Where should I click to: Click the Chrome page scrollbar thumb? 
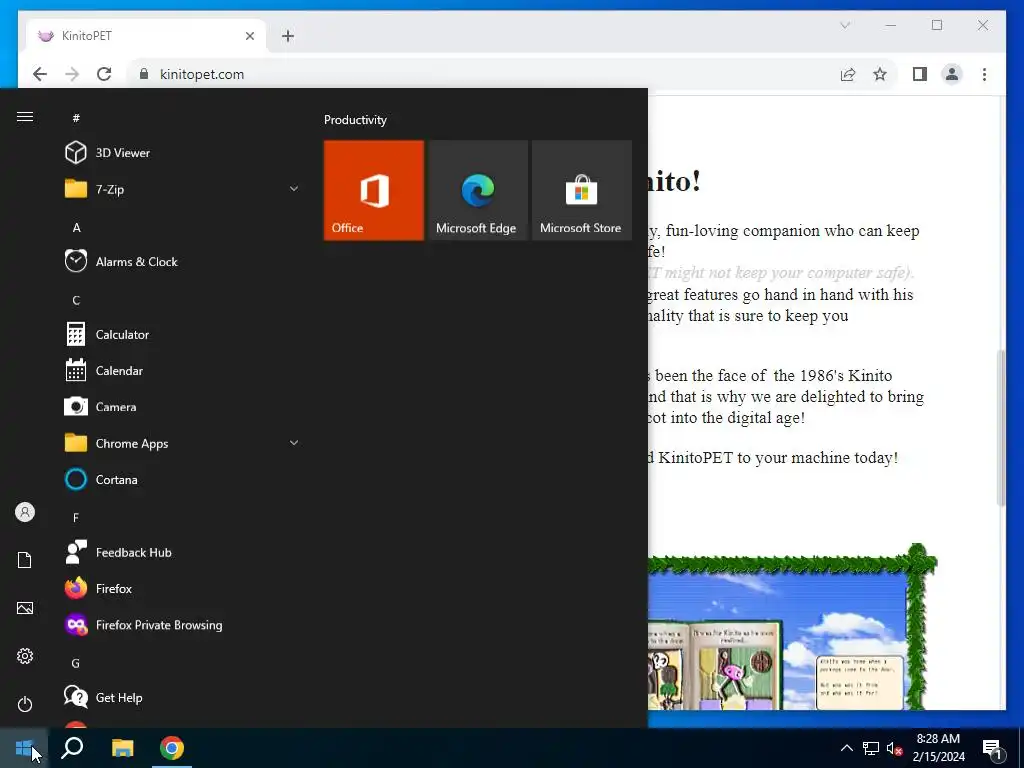pos(1000,427)
